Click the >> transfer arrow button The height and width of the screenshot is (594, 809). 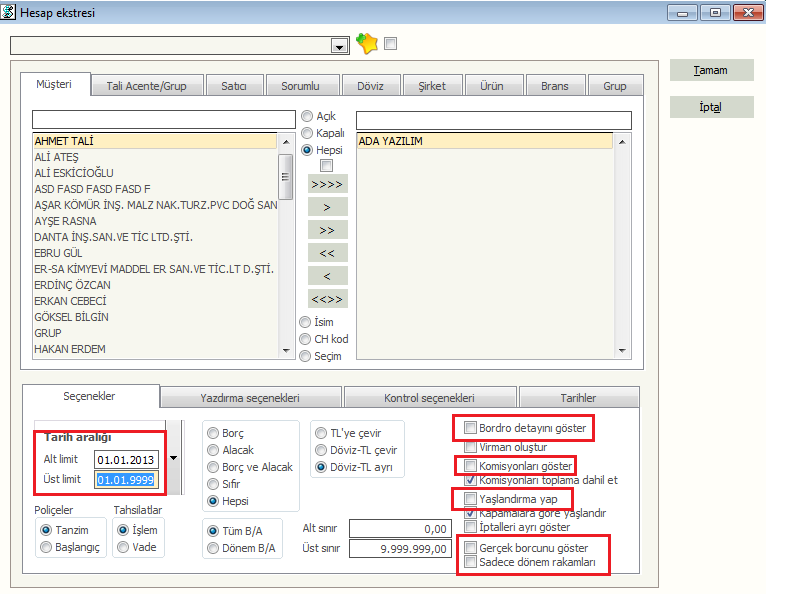[328, 230]
